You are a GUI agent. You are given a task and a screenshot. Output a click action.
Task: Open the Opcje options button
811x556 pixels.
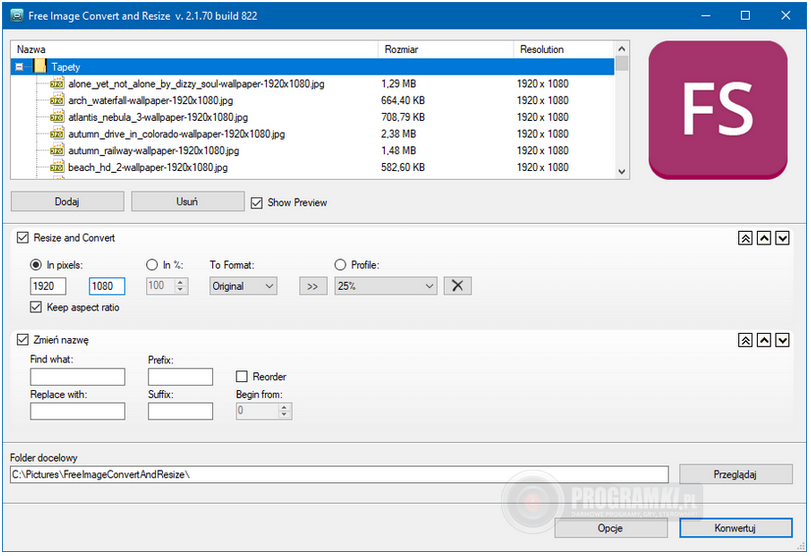(610, 528)
